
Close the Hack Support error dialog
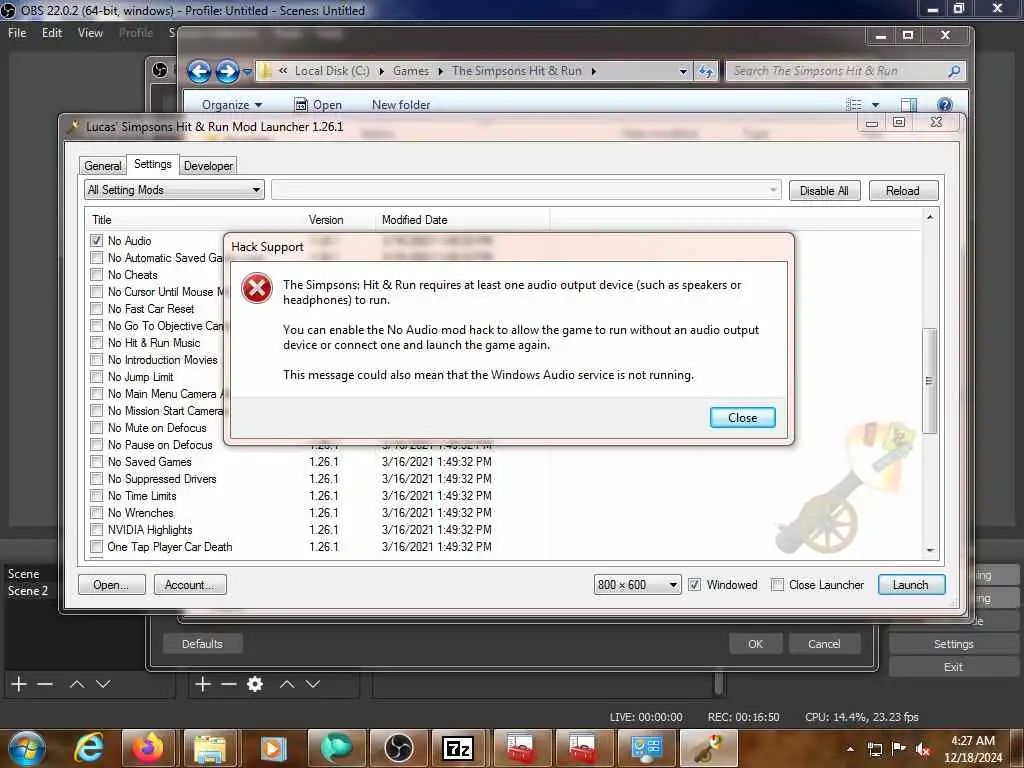pyautogui.click(x=743, y=417)
